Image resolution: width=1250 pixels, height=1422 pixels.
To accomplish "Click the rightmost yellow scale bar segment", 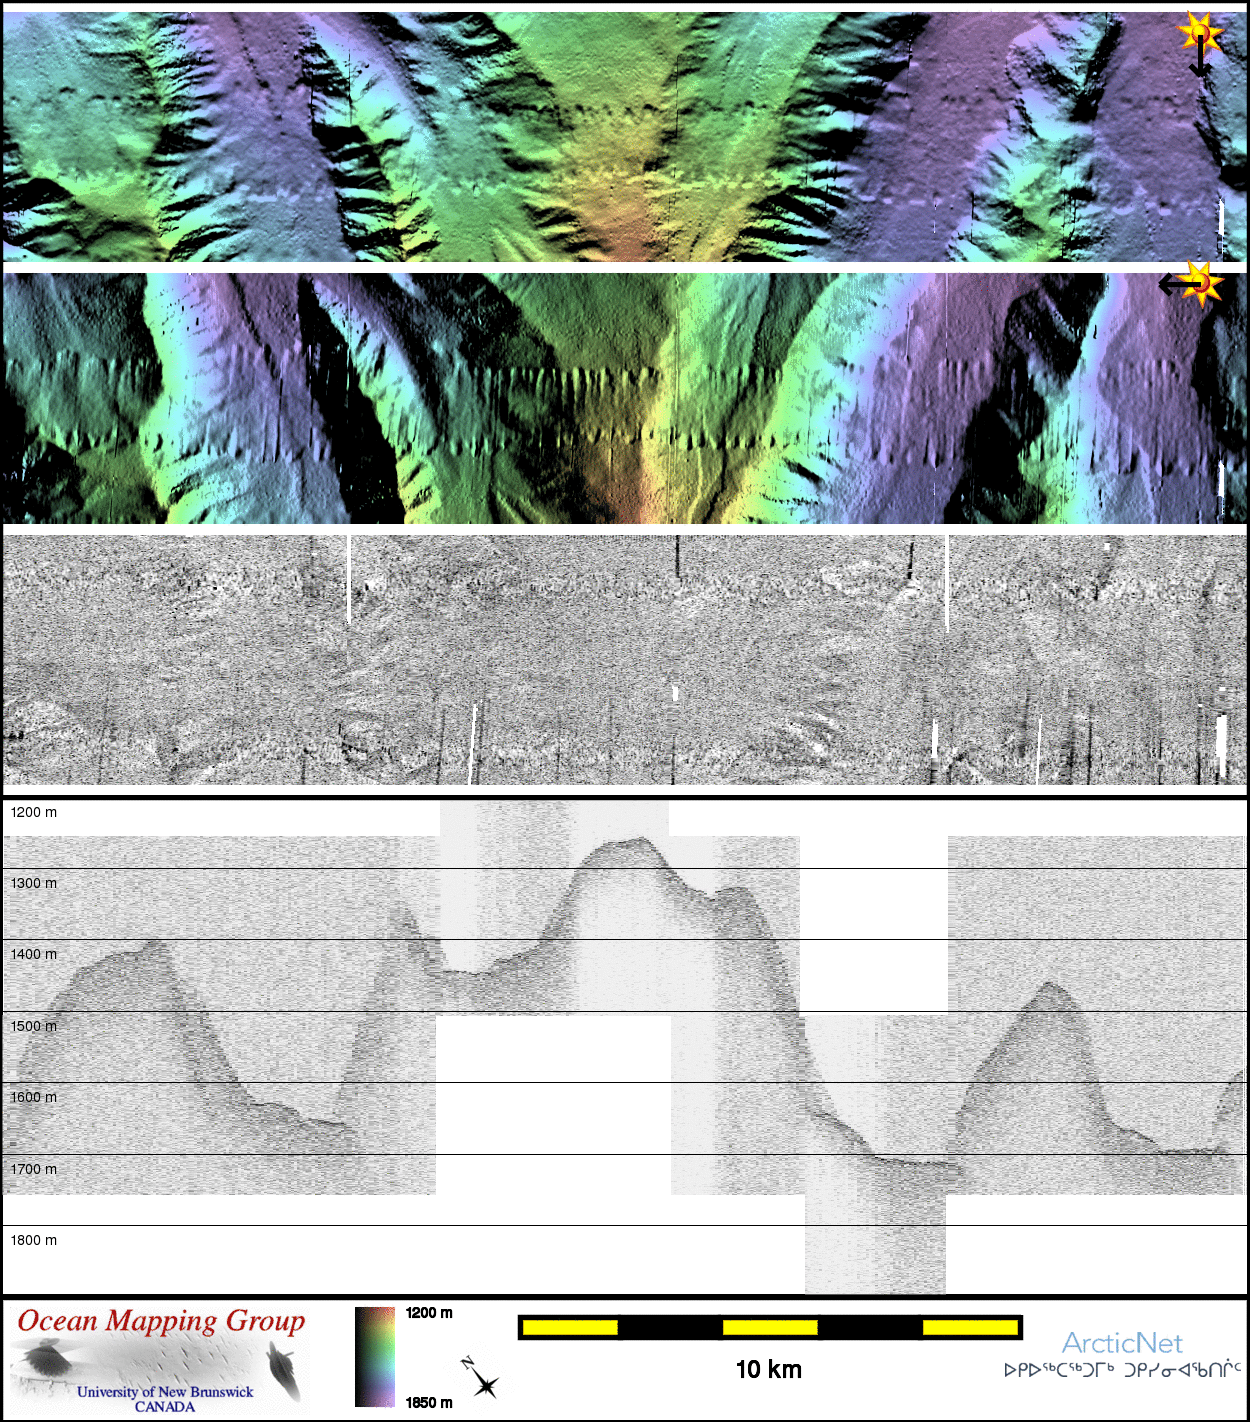I will [969, 1328].
